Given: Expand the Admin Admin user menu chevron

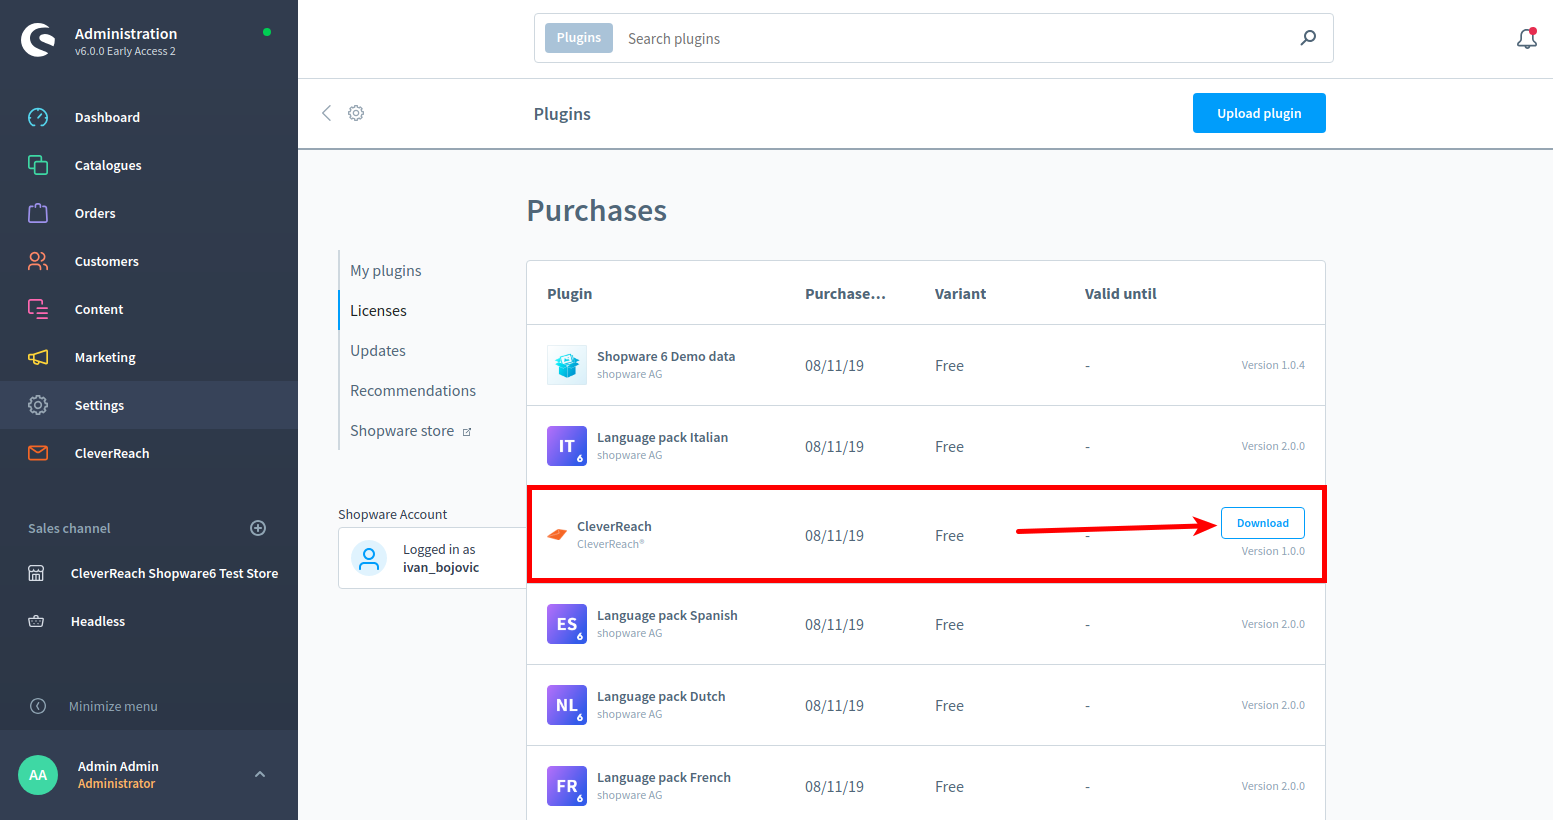Looking at the screenshot, I should click(260, 774).
